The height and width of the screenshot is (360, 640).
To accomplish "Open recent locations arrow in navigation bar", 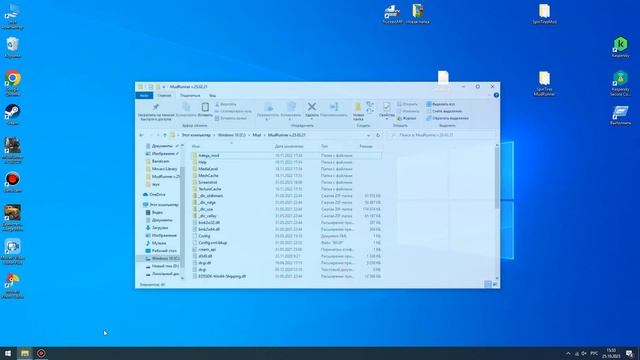I will 158,135.
